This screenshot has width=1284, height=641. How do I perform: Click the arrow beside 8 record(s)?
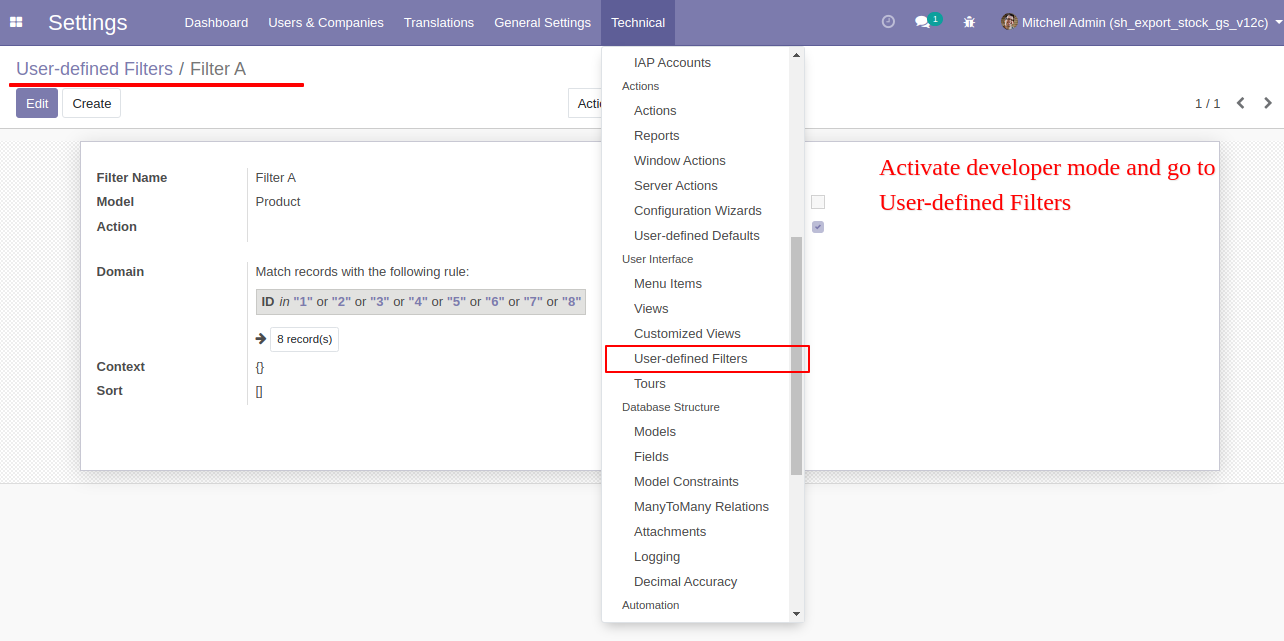(x=261, y=339)
